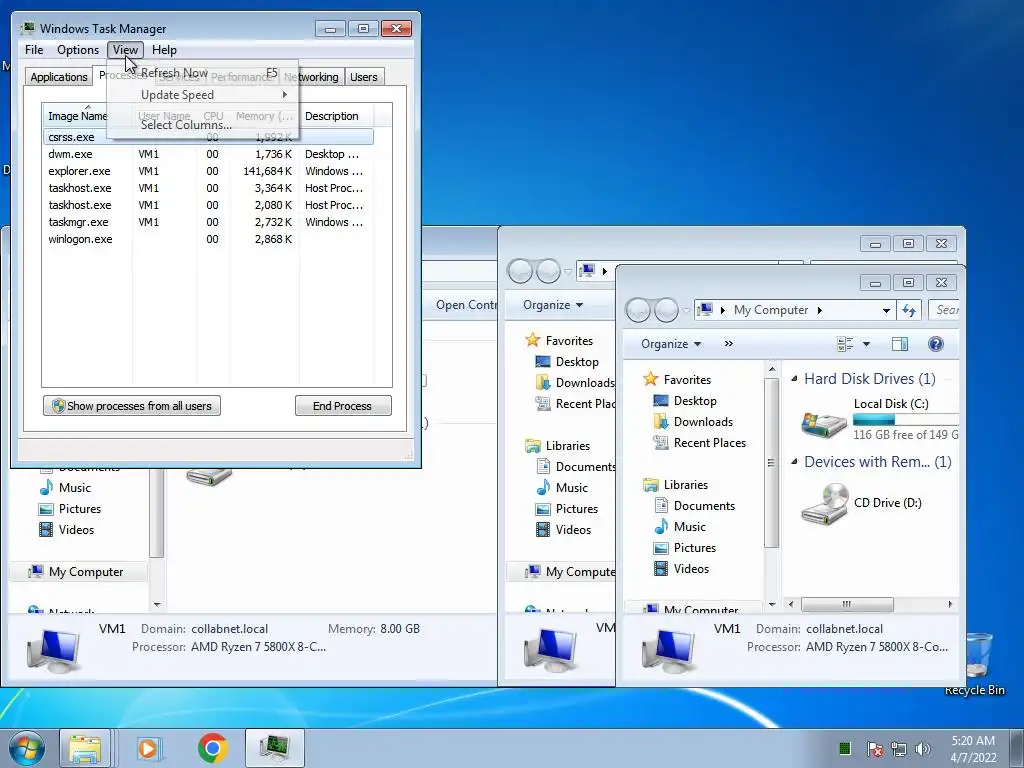Open Organize dropdown in middle Explorer window
The width and height of the screenshot is (1024, 768).
point(552,305)
